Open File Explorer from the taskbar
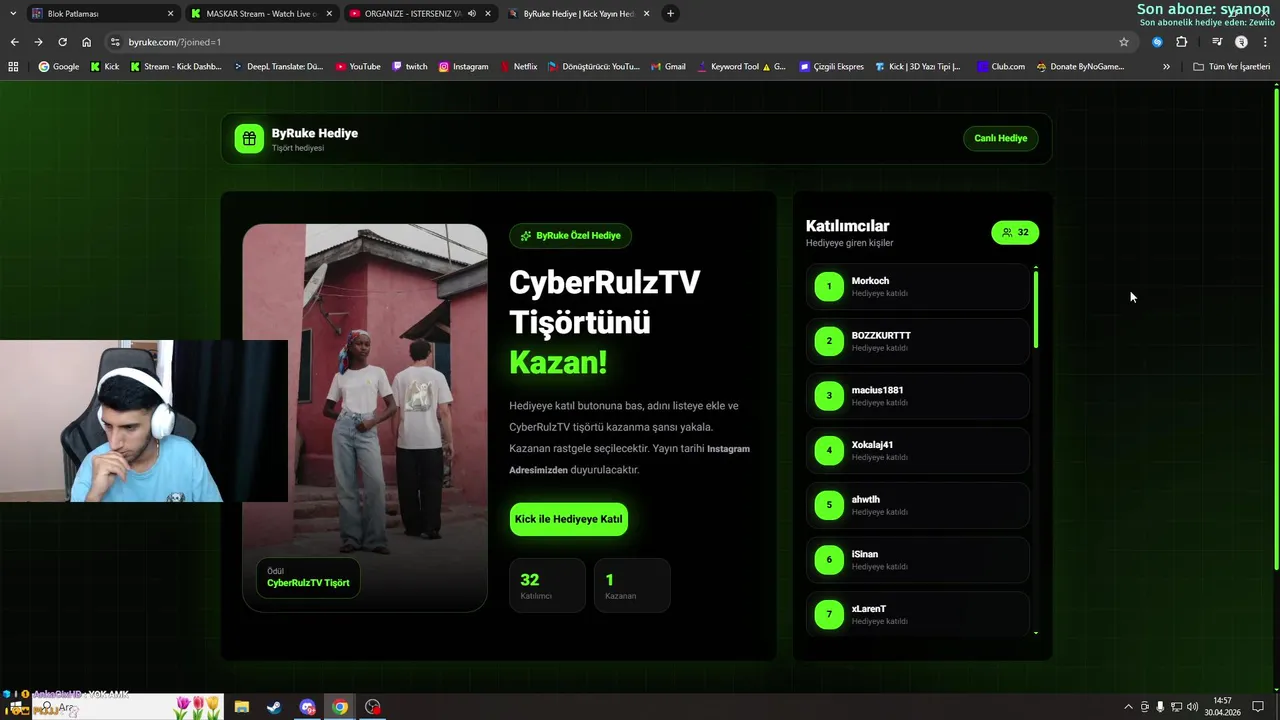This screenshot has width=1280, height=720. point(242,707)
